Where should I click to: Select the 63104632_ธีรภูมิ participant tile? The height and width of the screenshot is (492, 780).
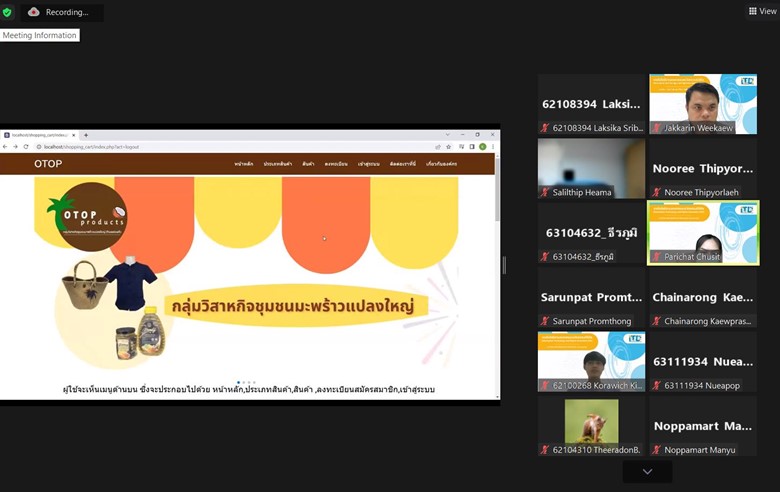591,233
